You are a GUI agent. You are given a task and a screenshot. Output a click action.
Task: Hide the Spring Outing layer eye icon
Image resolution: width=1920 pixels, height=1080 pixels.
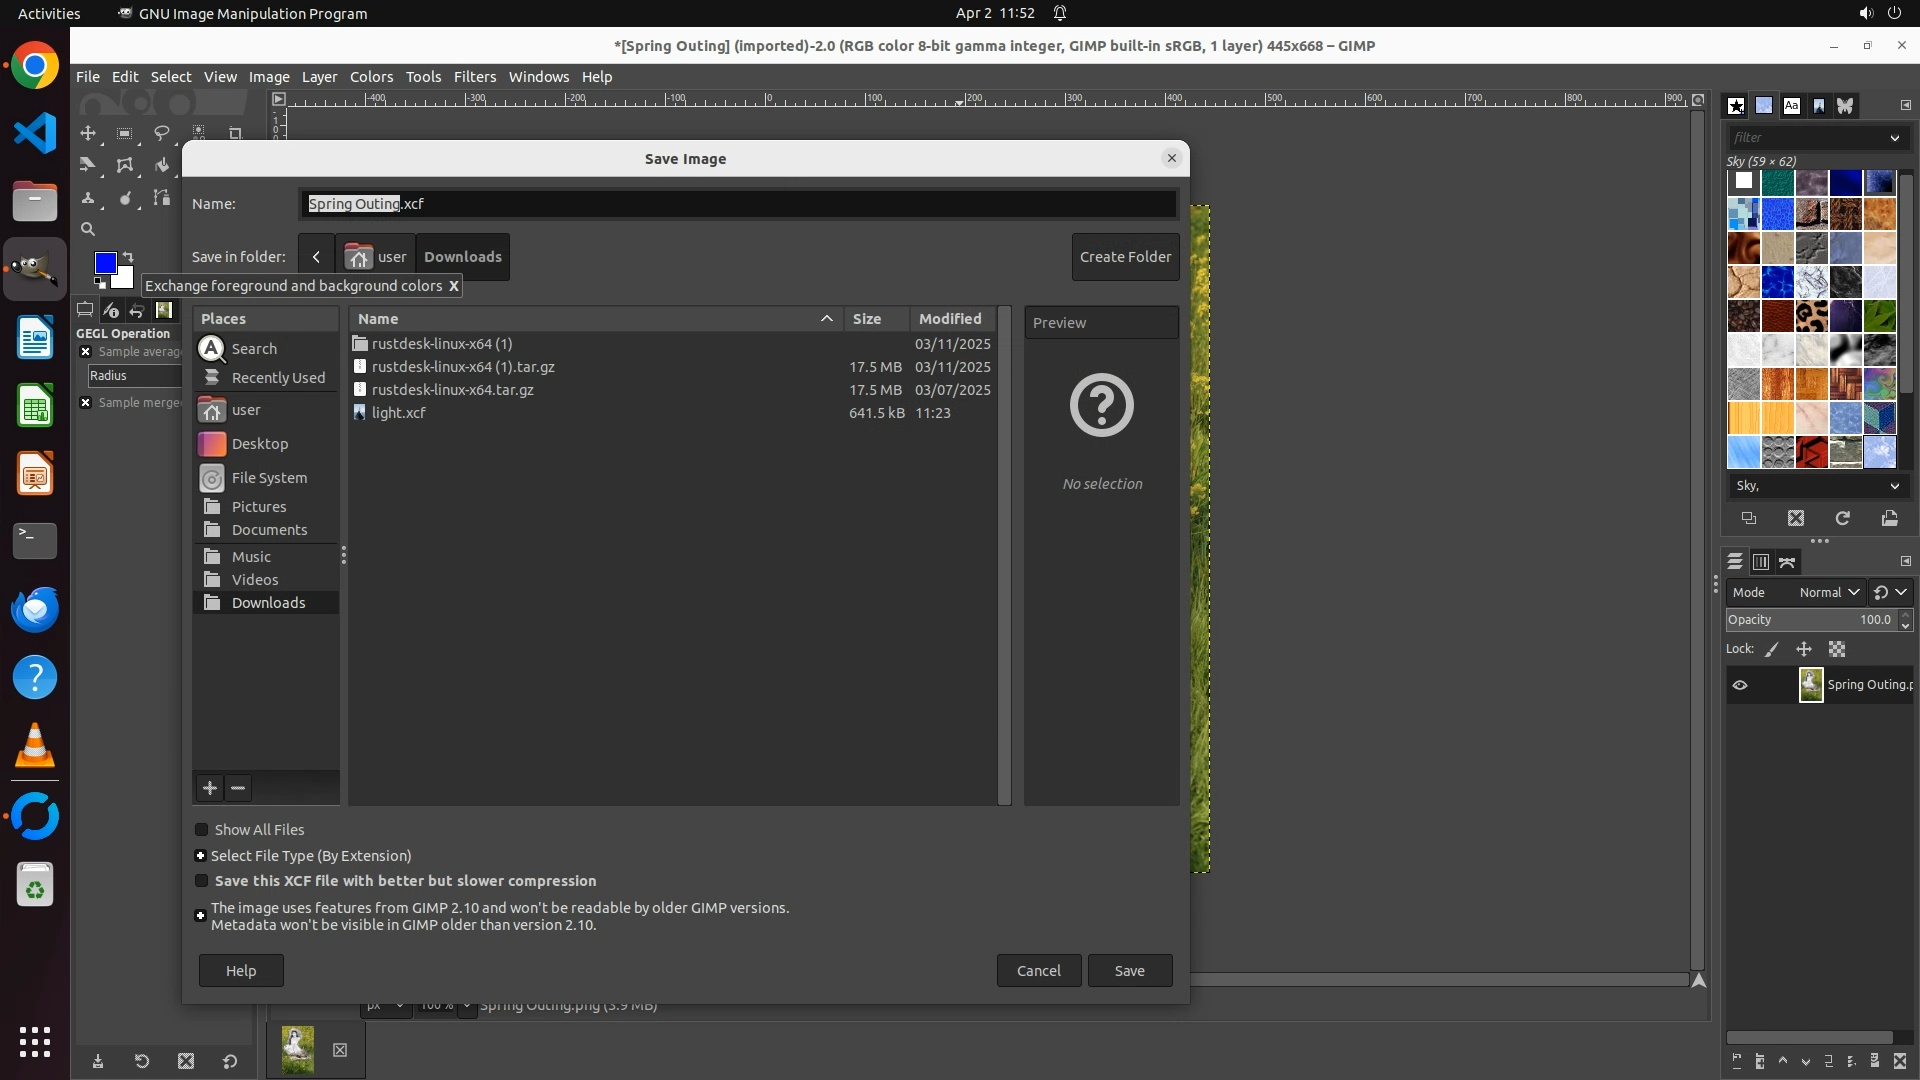(x=1740, y=685)
